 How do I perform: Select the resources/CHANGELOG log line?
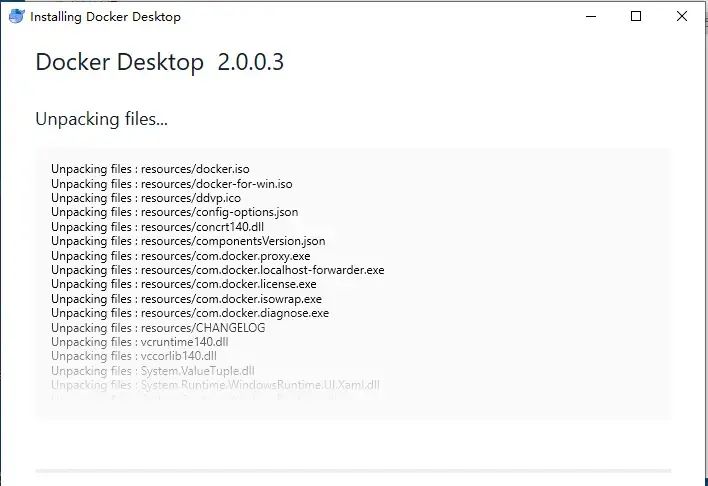[158, 327]
